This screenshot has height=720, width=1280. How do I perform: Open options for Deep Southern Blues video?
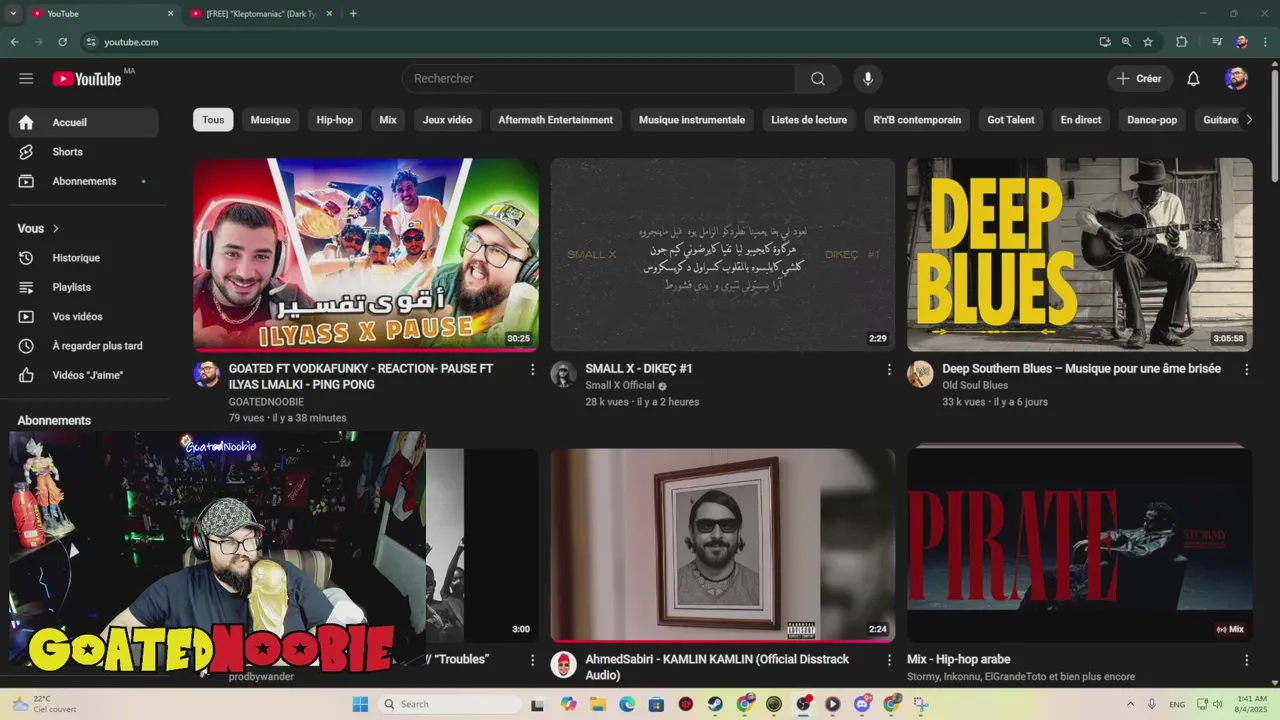[1246, 370]
